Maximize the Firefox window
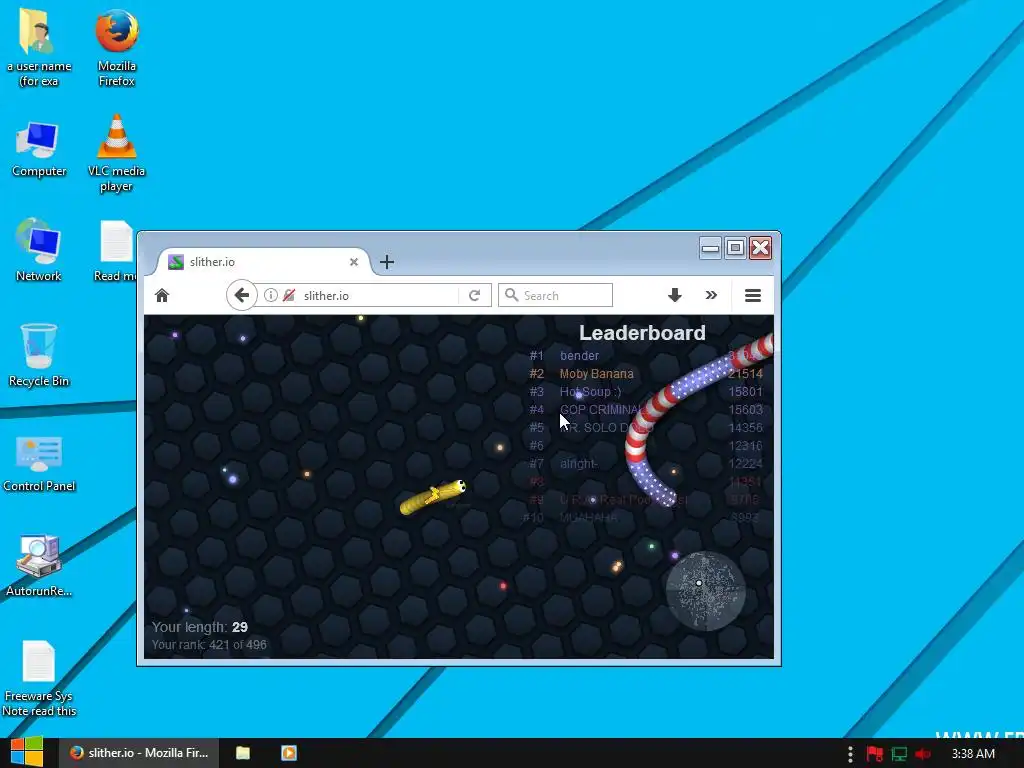 [x=735, y=248]
